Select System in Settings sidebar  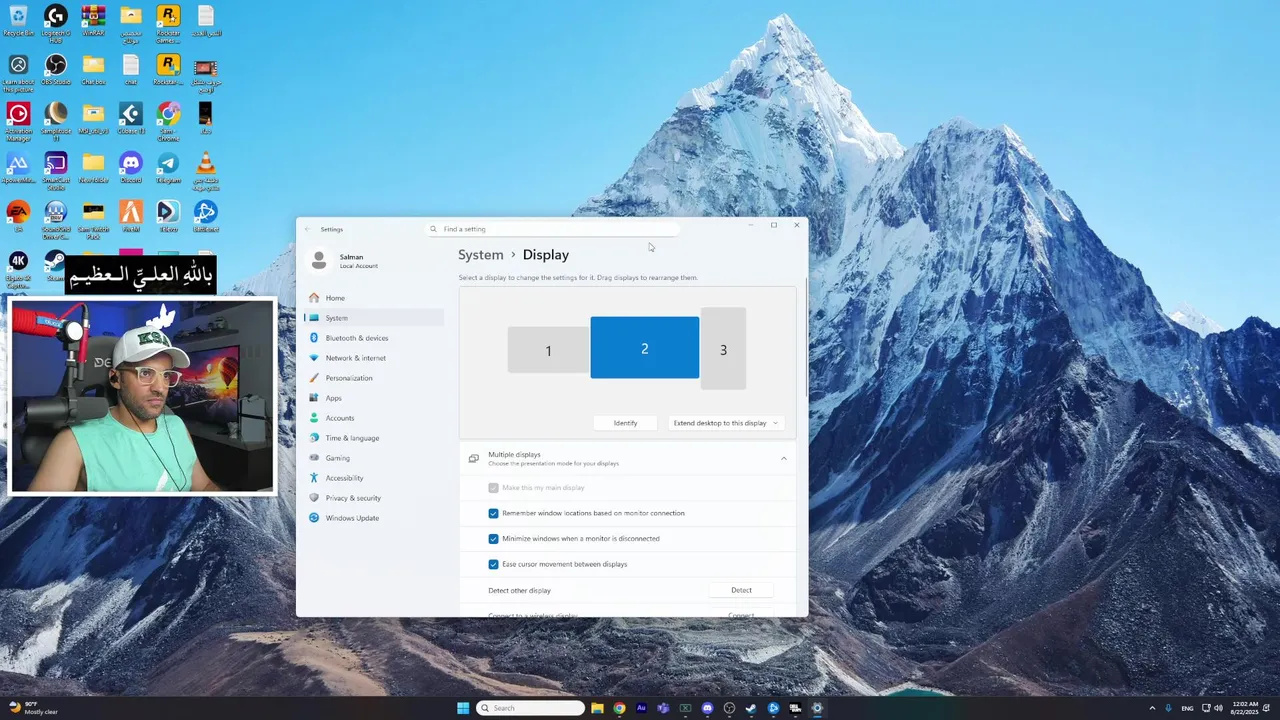click(x=375, y=318)
